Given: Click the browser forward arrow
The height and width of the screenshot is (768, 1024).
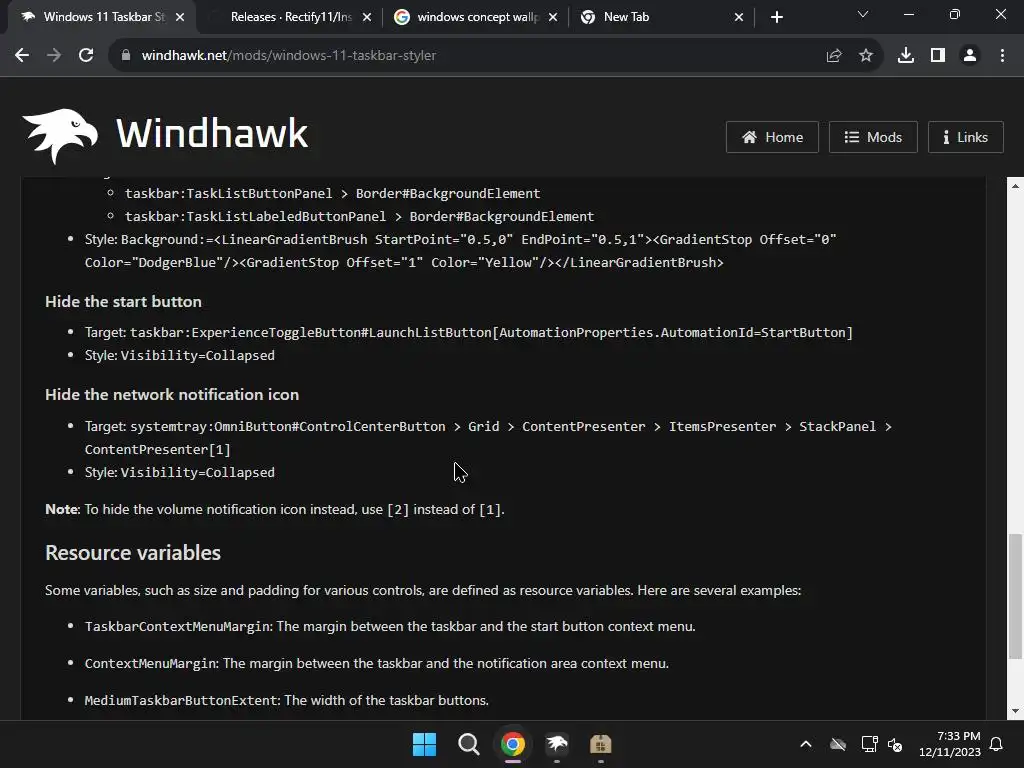Looking at the screenshot, I should 54,56.
